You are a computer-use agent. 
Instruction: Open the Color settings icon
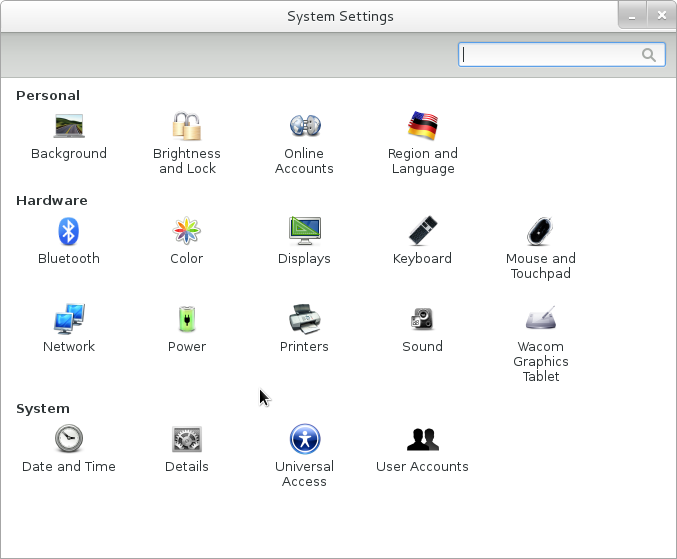point(187,231)
